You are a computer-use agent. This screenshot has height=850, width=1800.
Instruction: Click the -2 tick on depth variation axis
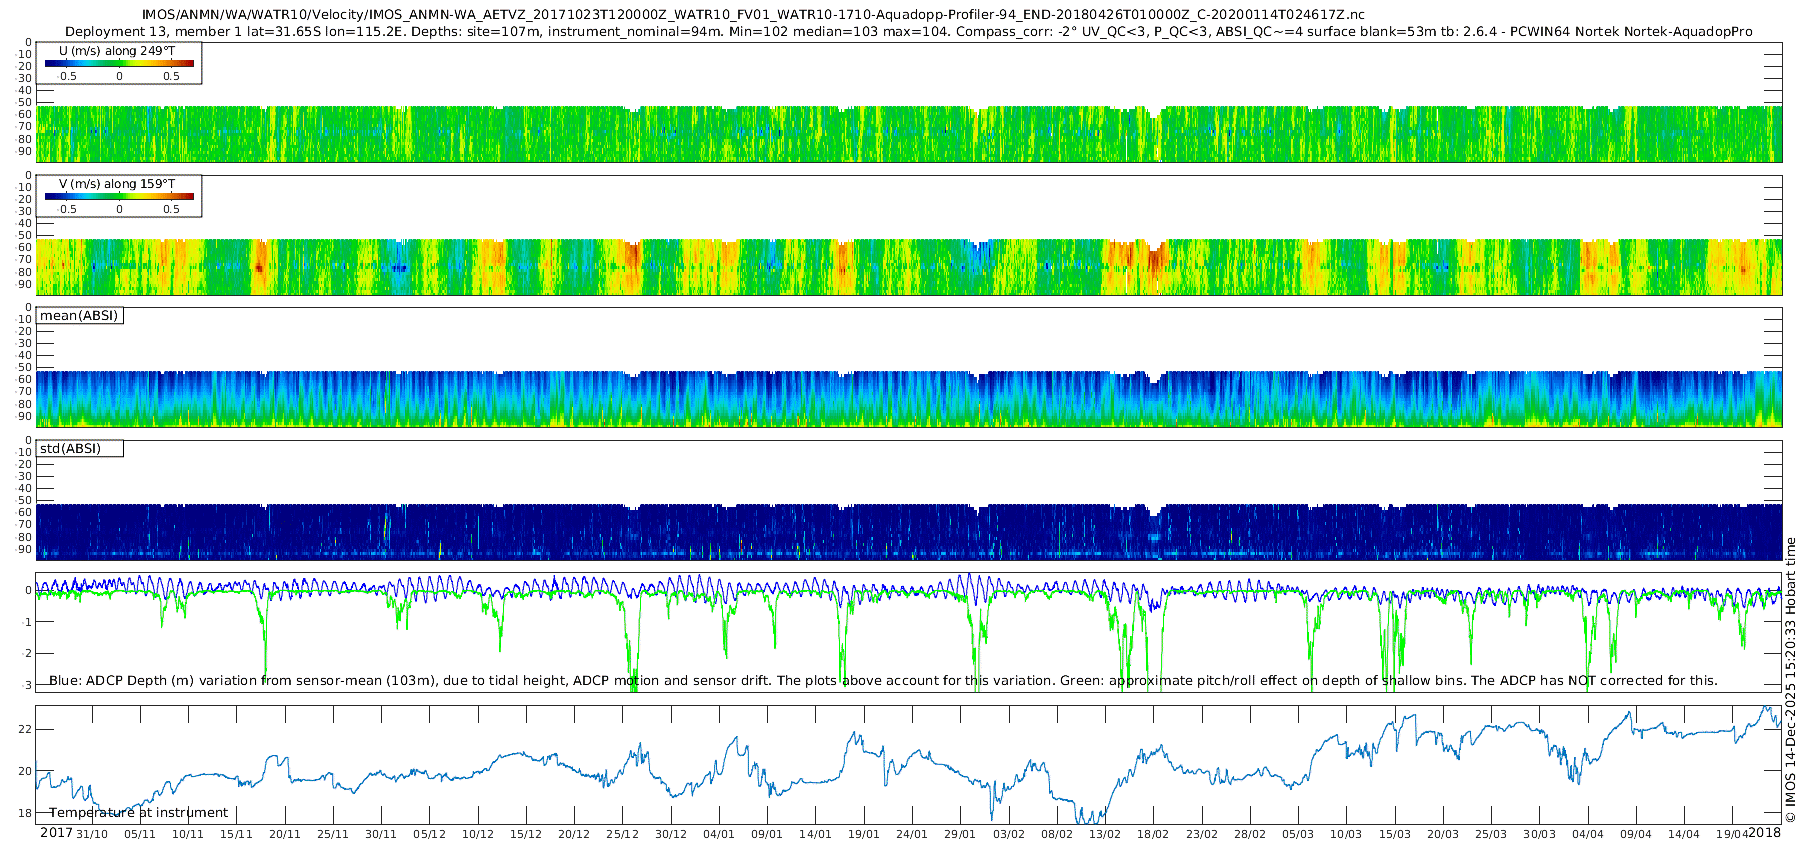[26, 653]
